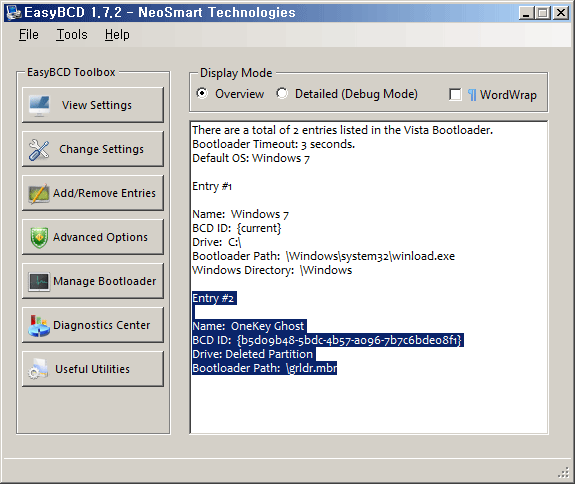Click 'Bootloader Path: \grldr.mbr' line
575x484 pixels.
click(264, 368)
